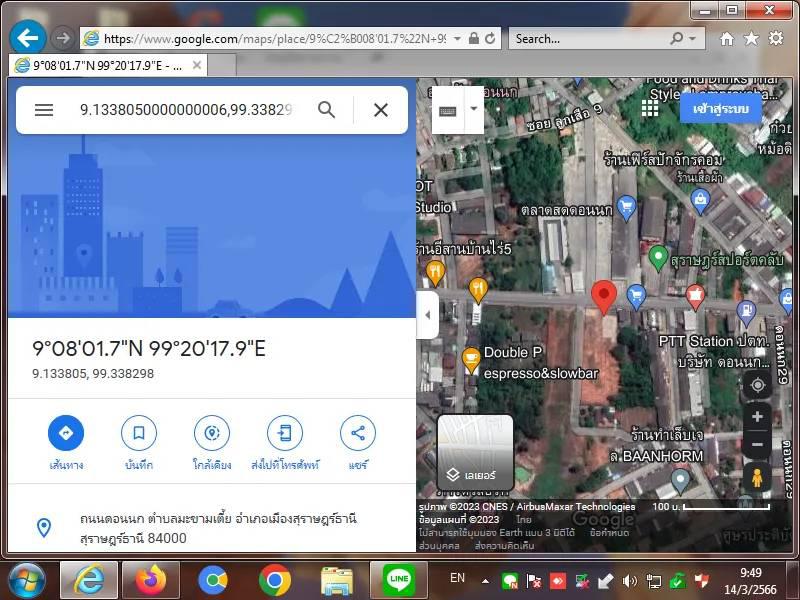Select the 9°08'01.7"N 99°20'17.9"E browser tab

pyautogui.click(x=108, y=65)
